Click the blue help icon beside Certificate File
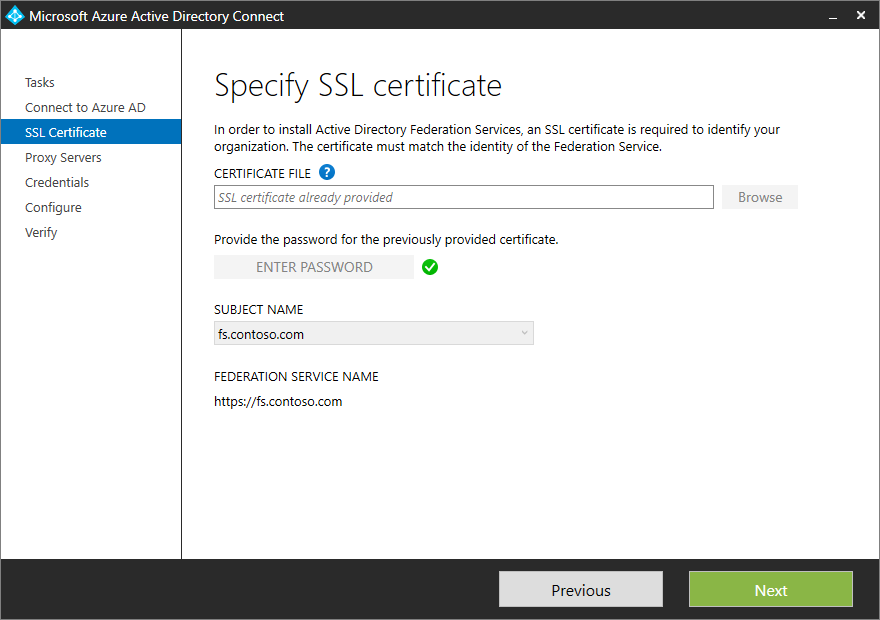The height and width of the screenshot is (620, 880). click(327, 172)
